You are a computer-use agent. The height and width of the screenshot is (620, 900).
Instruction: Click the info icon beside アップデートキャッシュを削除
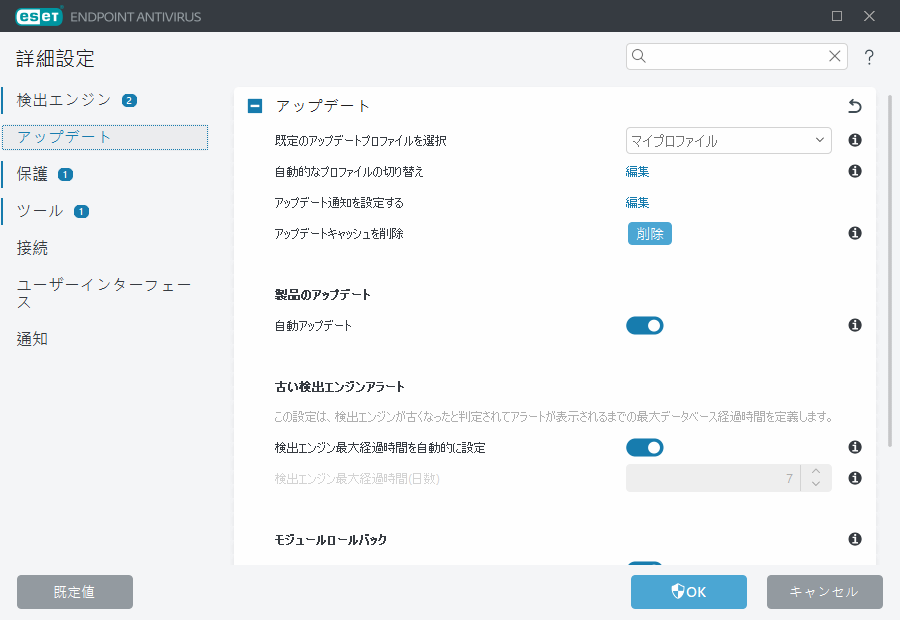click(x=854, y=233)
